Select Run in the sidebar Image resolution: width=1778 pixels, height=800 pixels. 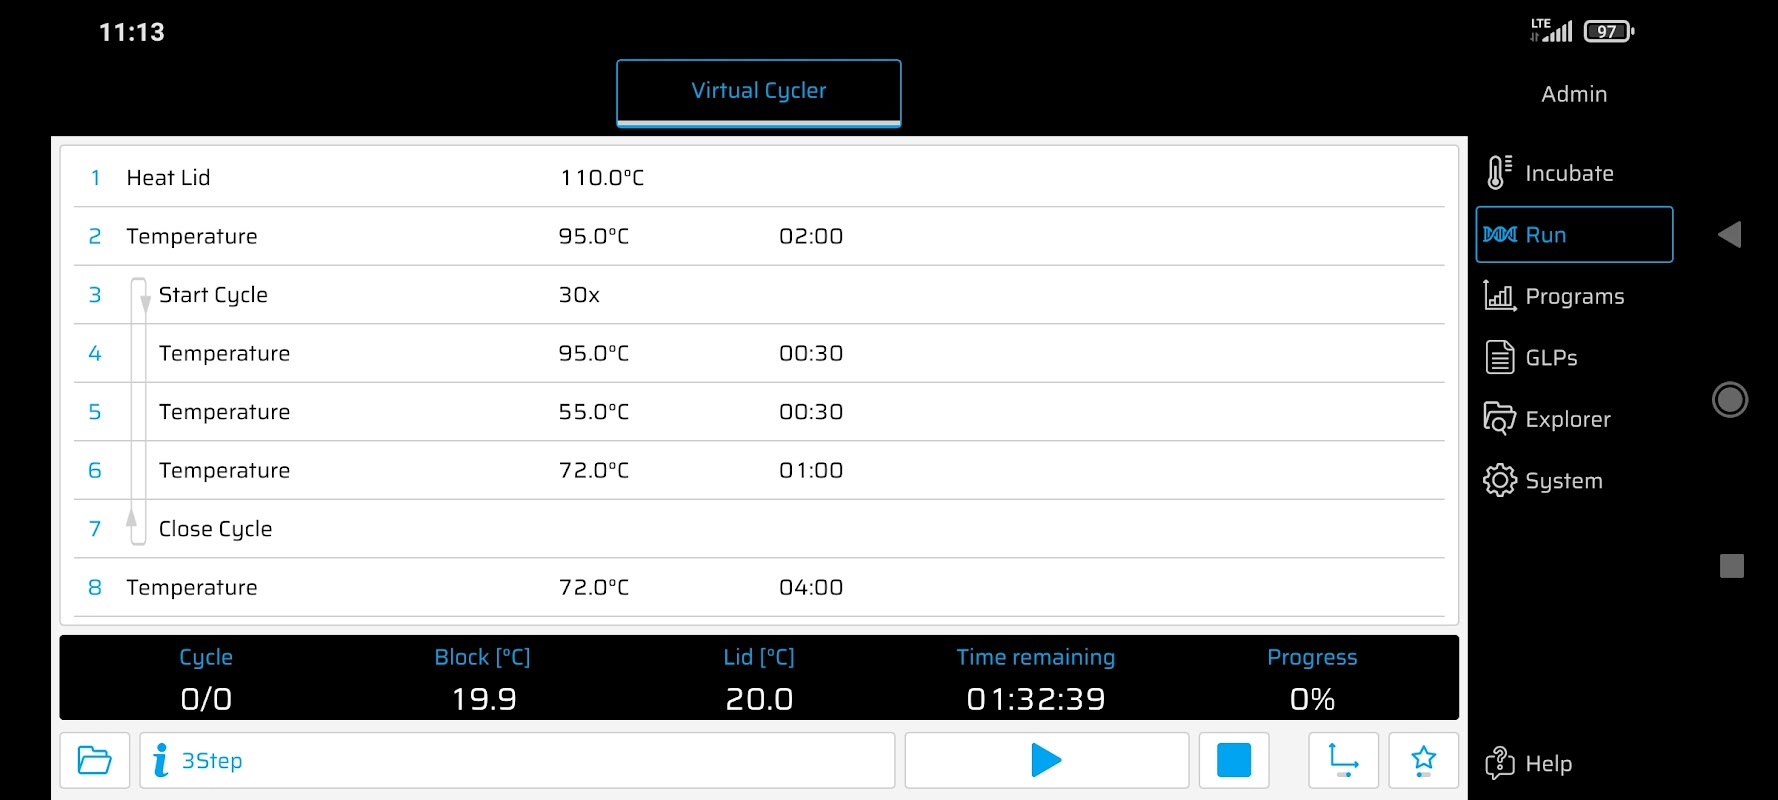tap(1573, 235)
